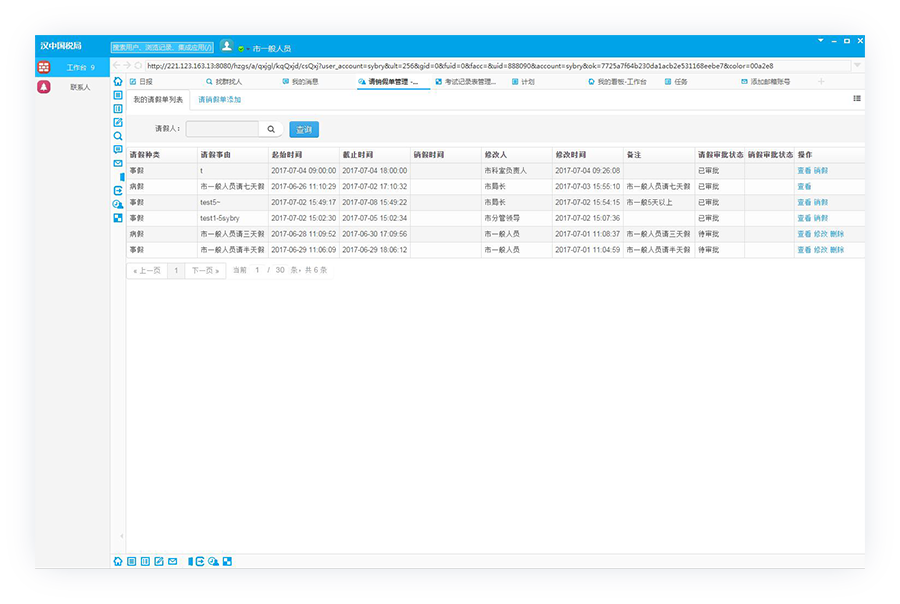Open the title bar dropdown menu arrow

[x=820, y=41]
